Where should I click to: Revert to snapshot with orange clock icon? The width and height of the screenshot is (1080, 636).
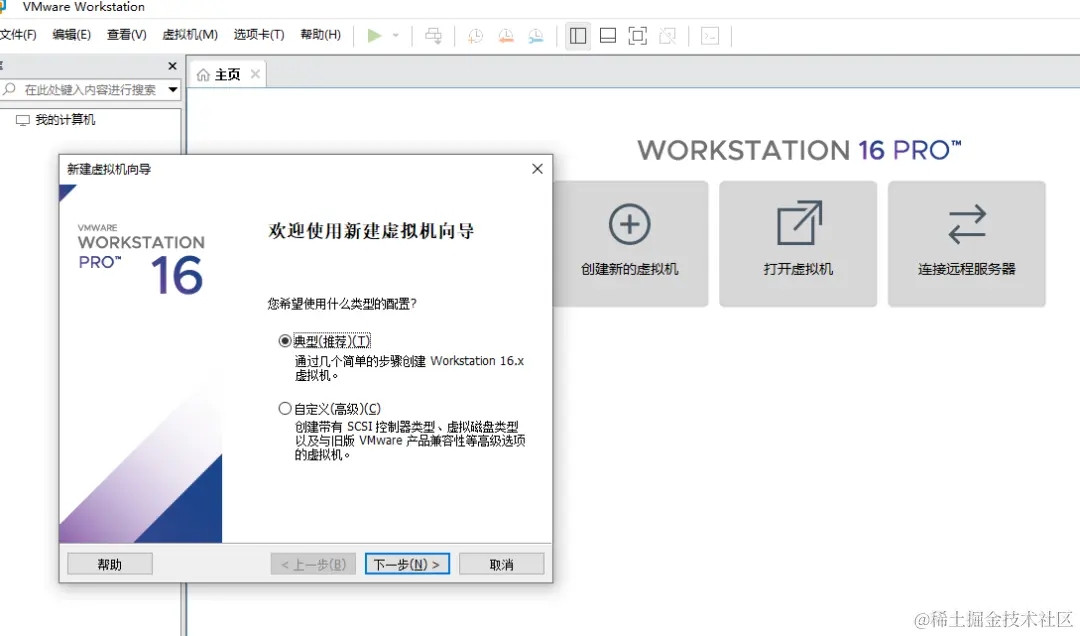505,35
